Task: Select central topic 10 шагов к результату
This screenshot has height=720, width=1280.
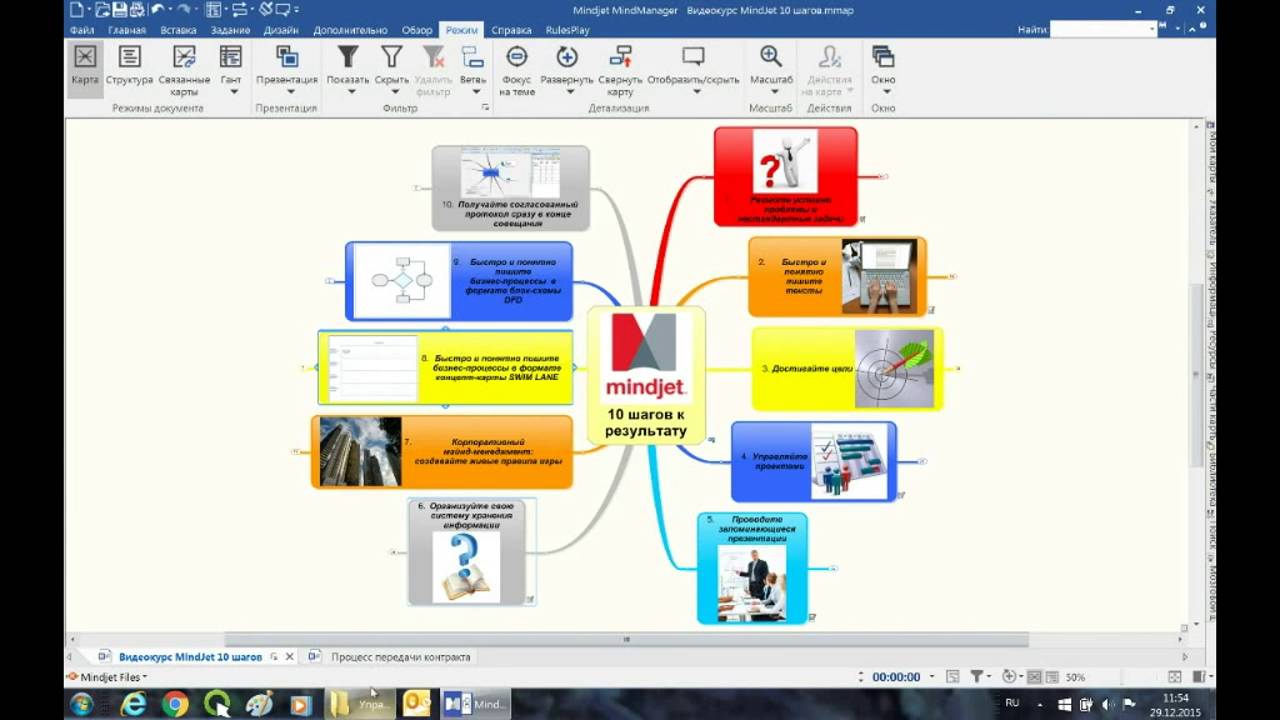Action: point(646,377)
